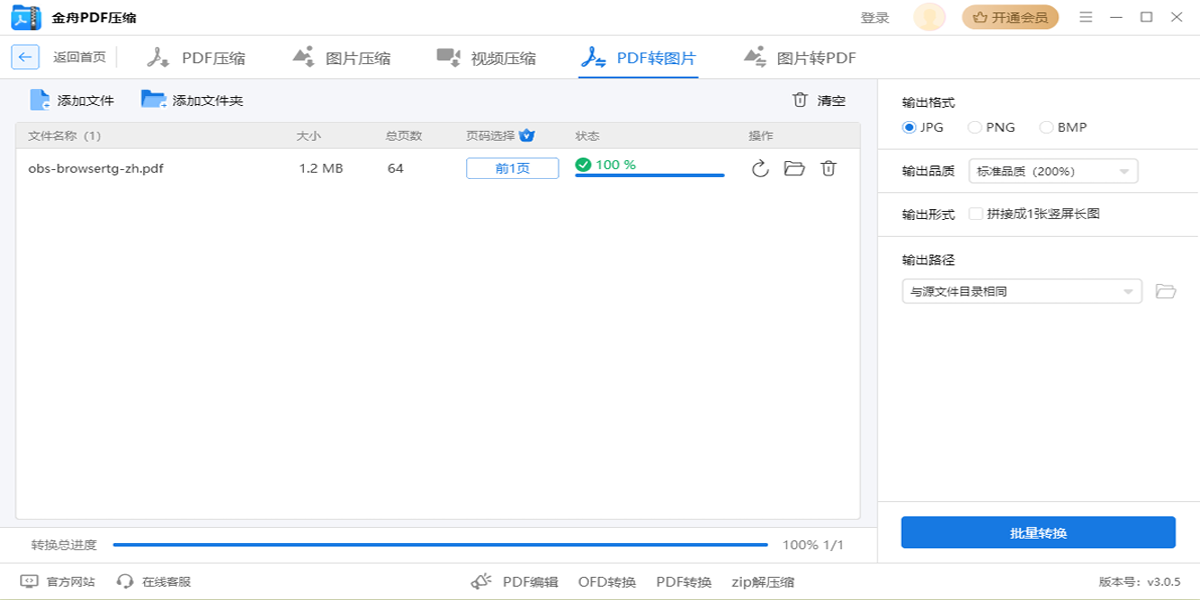Click the 添加文件夹 add folder icon
Screen dimensions: 1200x600
click(152, 99)
